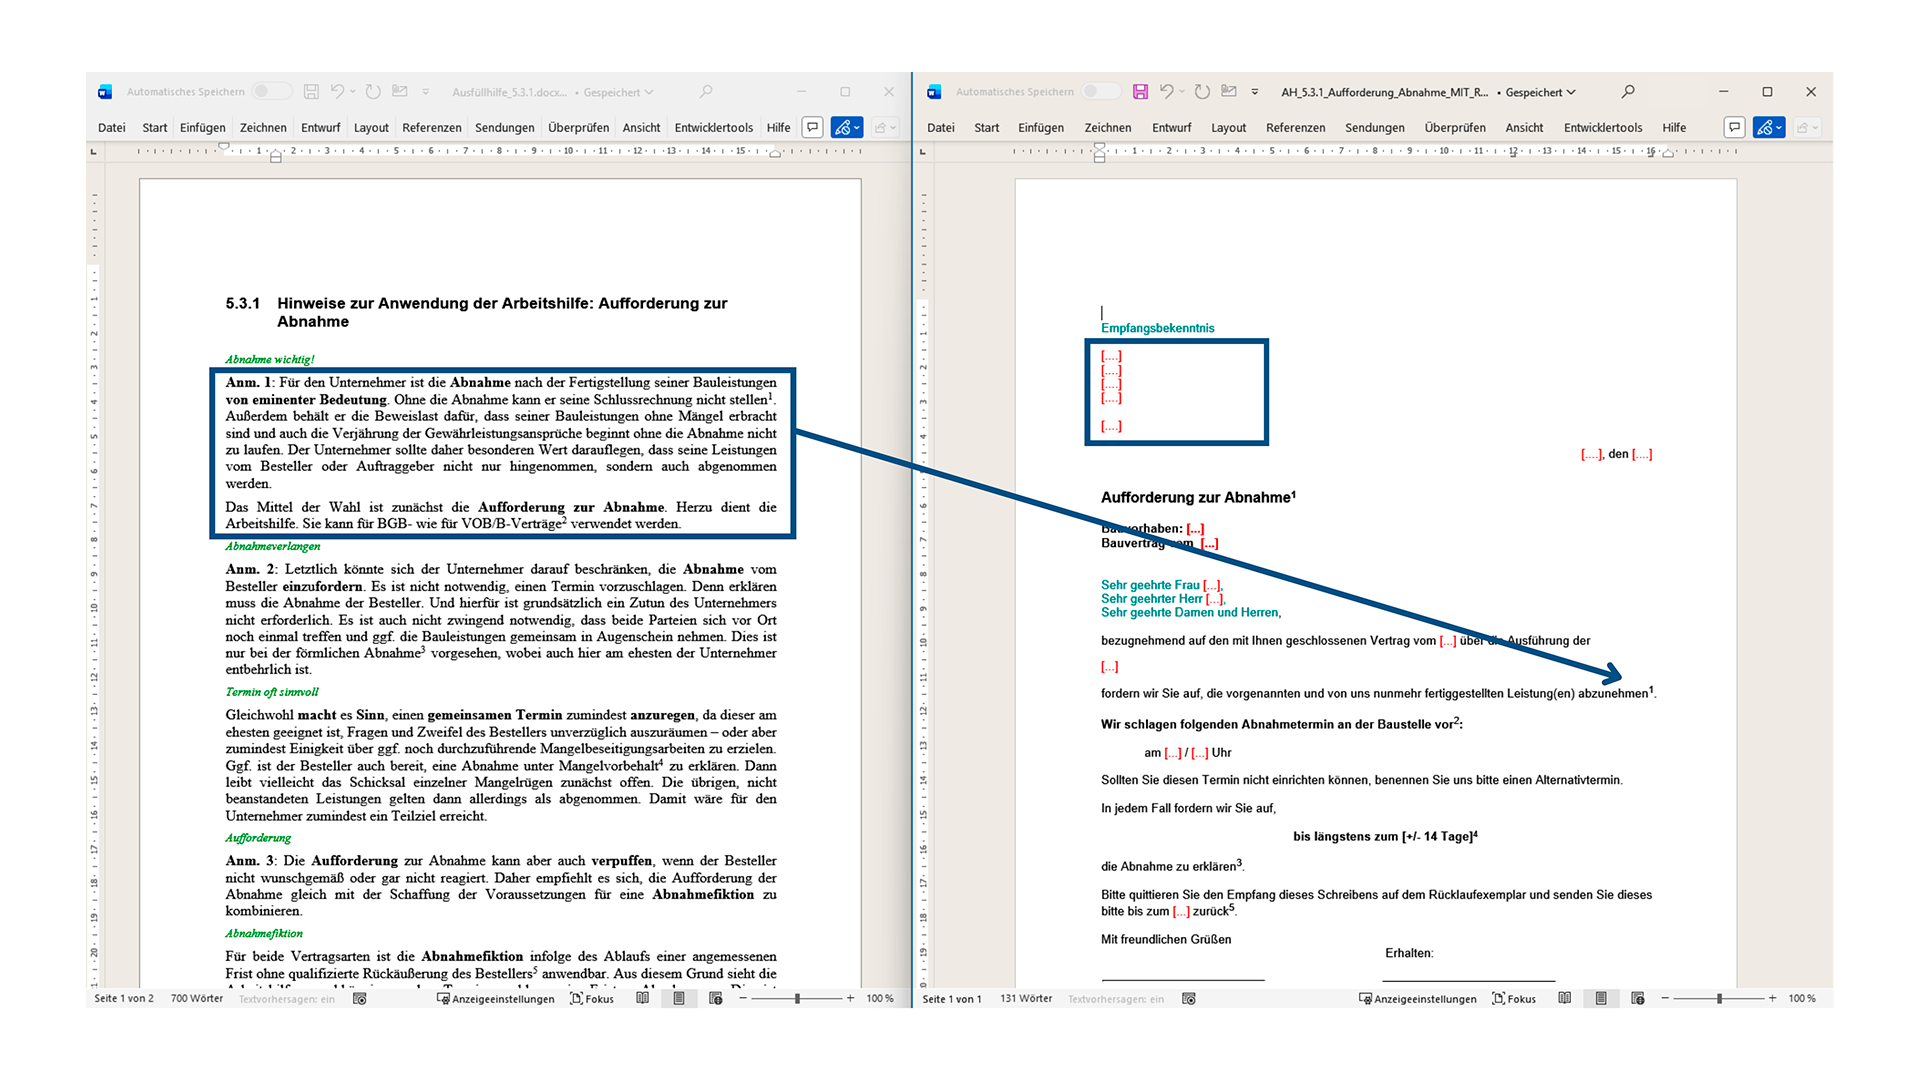Toggle AutoSave switch in left window
The width and height of the screenshot is (1920, 1080).
[x=271, y=92]
